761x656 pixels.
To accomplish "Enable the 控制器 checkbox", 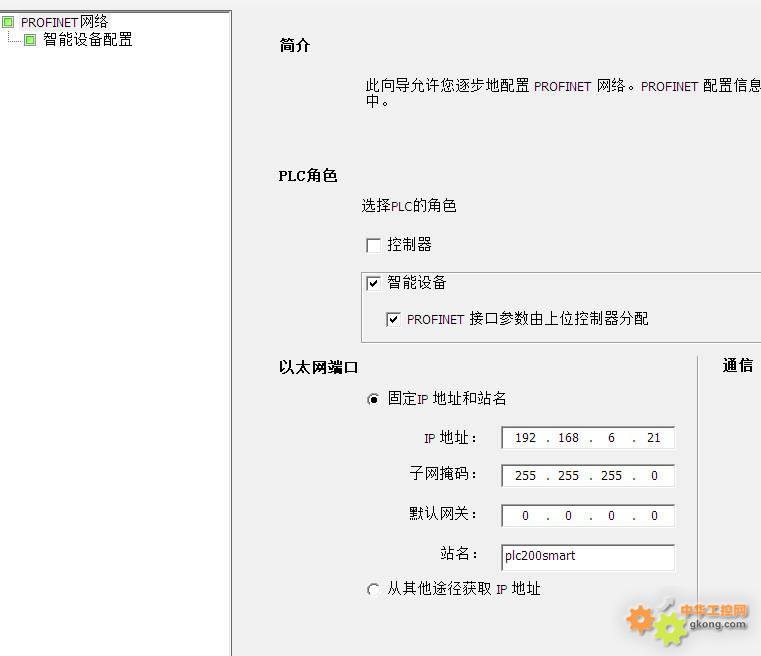I will point(374,245).
